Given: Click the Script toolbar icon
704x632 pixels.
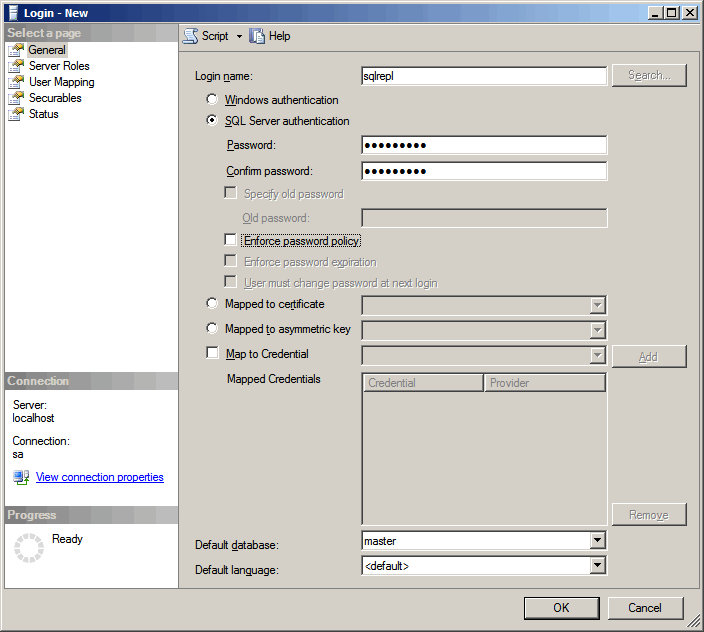Looking at the screenshot, I should point(190,36).
